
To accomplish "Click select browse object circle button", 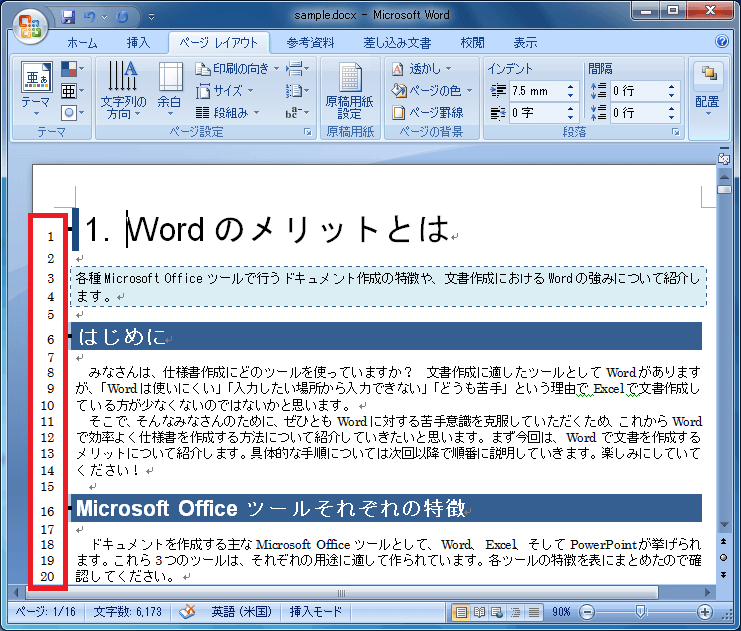I will pyautogui.click(x=724, y=558).
